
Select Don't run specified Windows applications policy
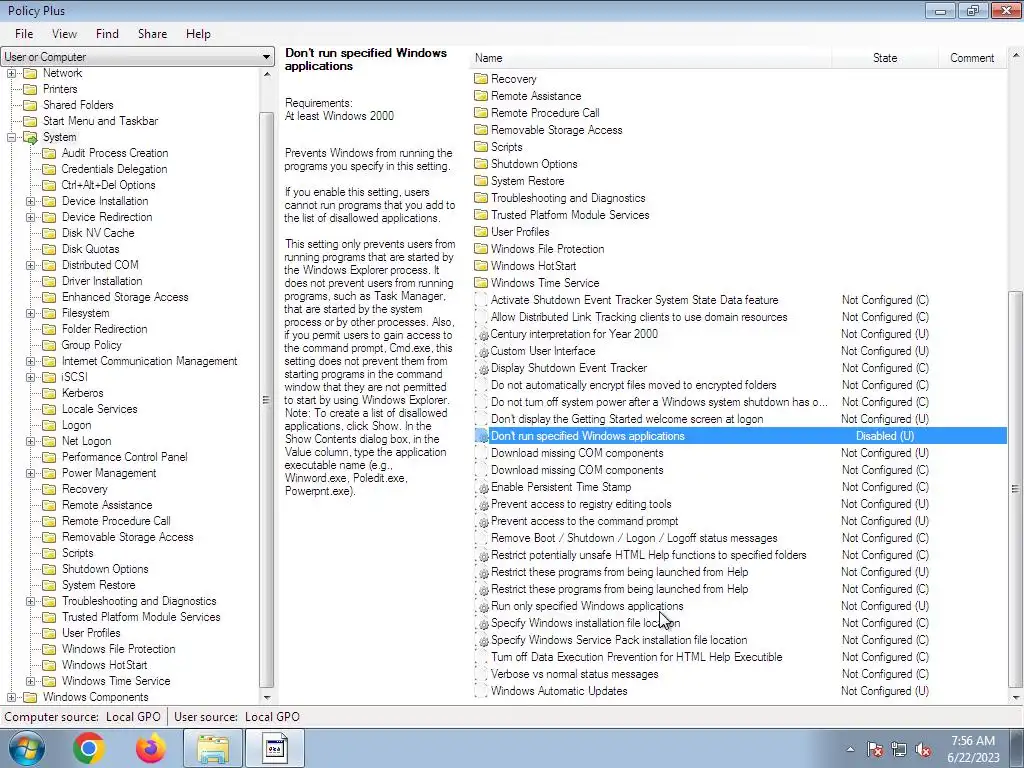[x=740, y=436]
